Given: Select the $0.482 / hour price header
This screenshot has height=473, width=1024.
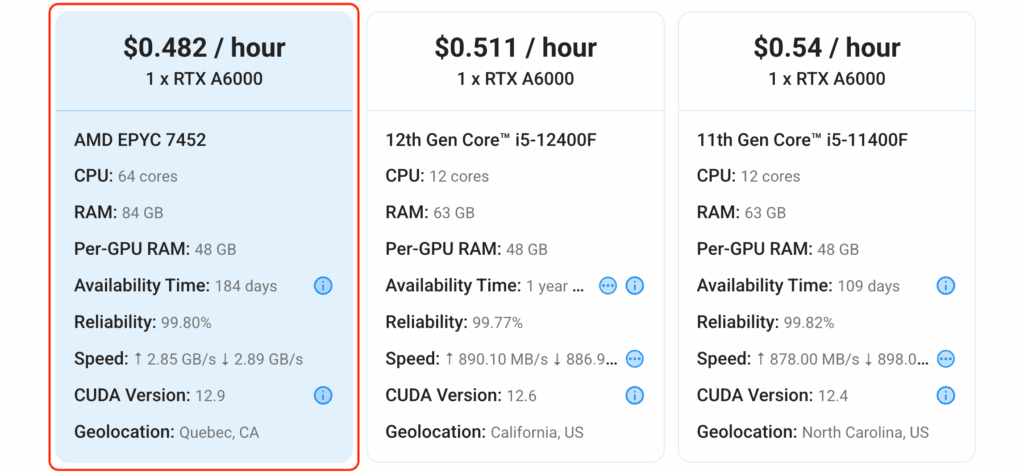Looking at the screenshot, I should click(x=204, y=47).
